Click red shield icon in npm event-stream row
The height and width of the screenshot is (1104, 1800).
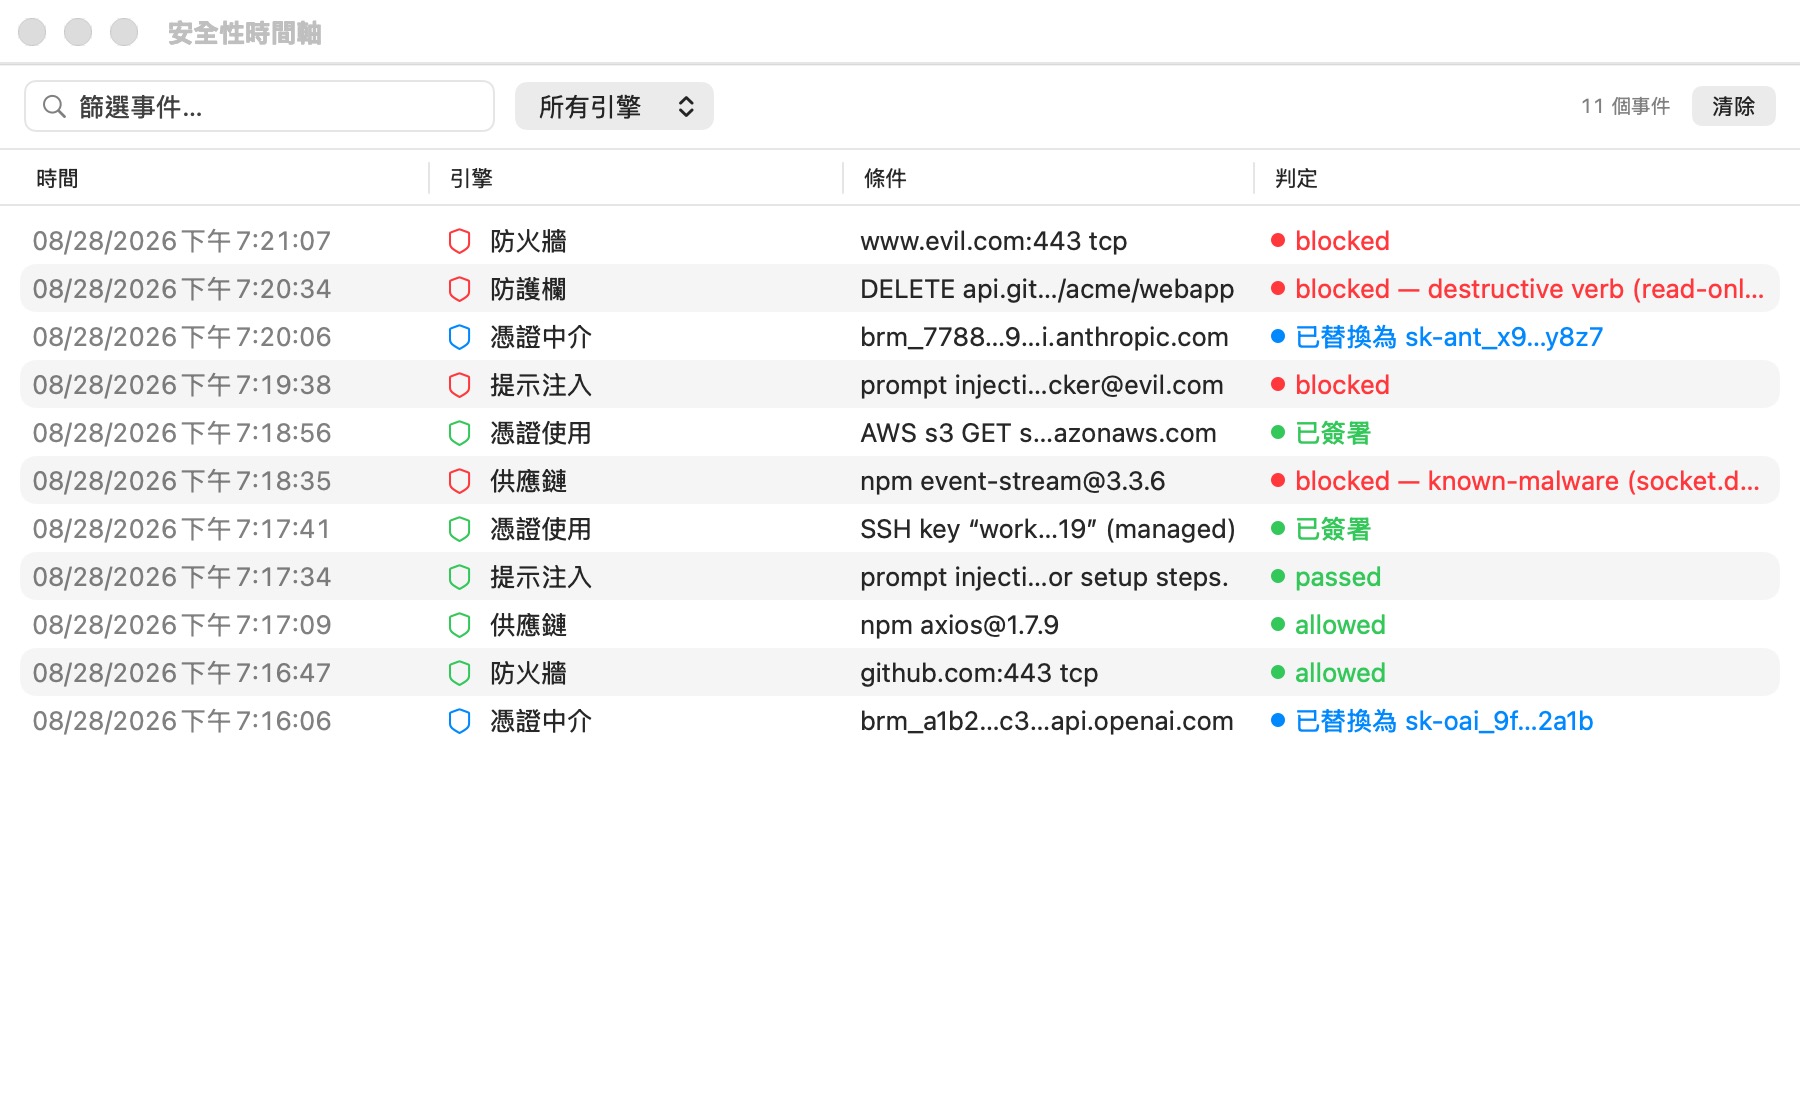pos(459,481)
